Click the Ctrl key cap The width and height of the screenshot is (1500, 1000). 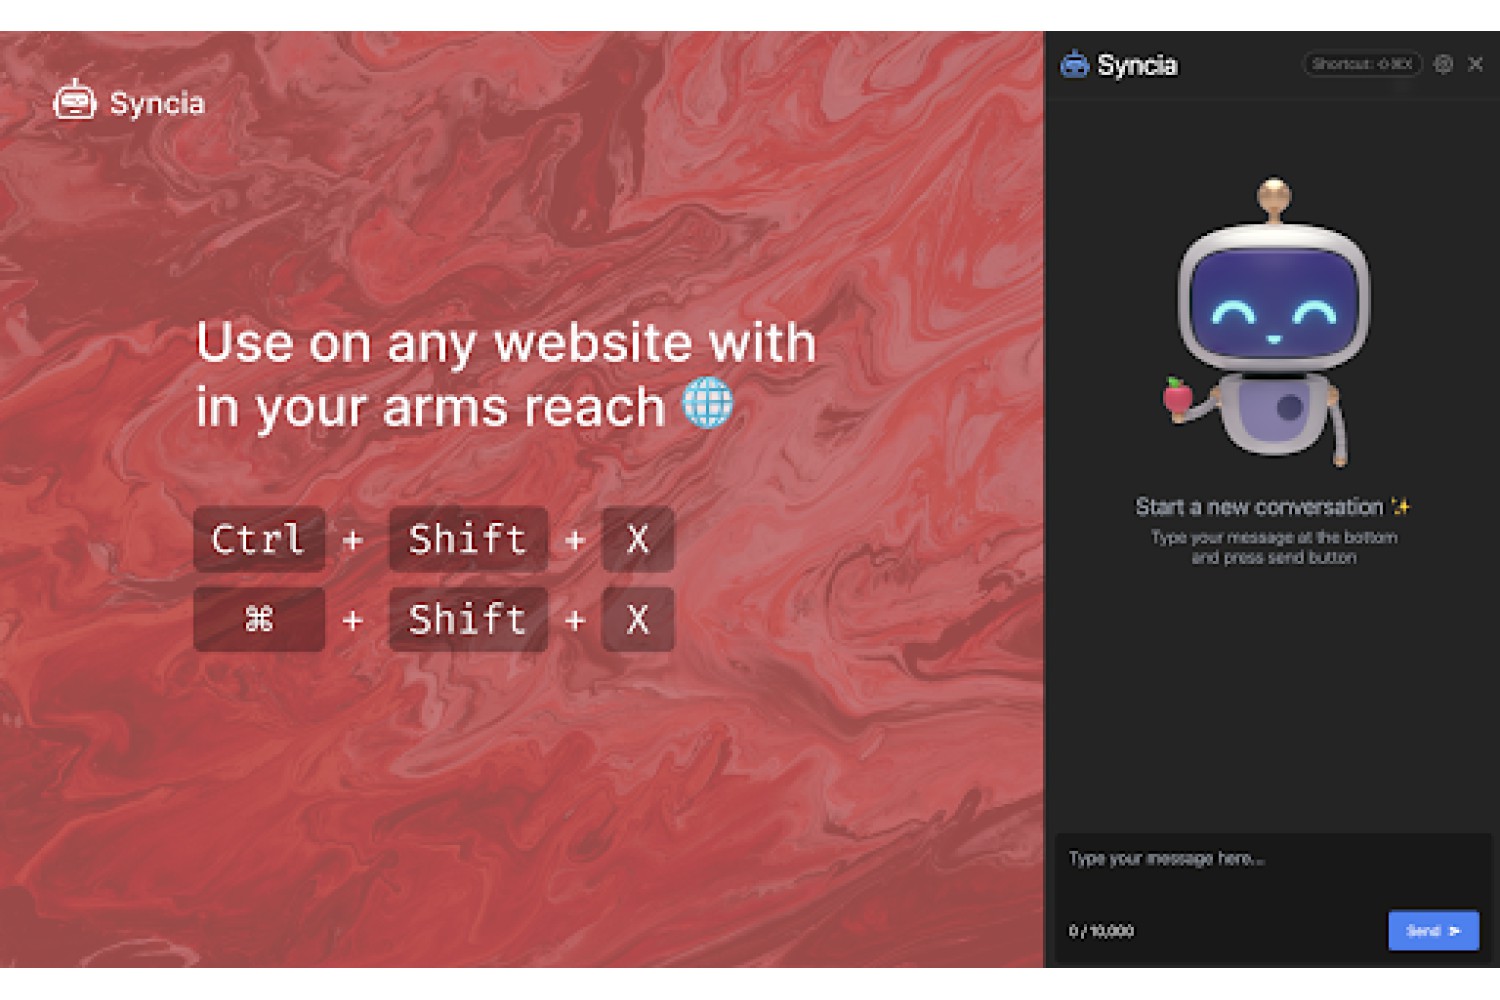point(259,539)
